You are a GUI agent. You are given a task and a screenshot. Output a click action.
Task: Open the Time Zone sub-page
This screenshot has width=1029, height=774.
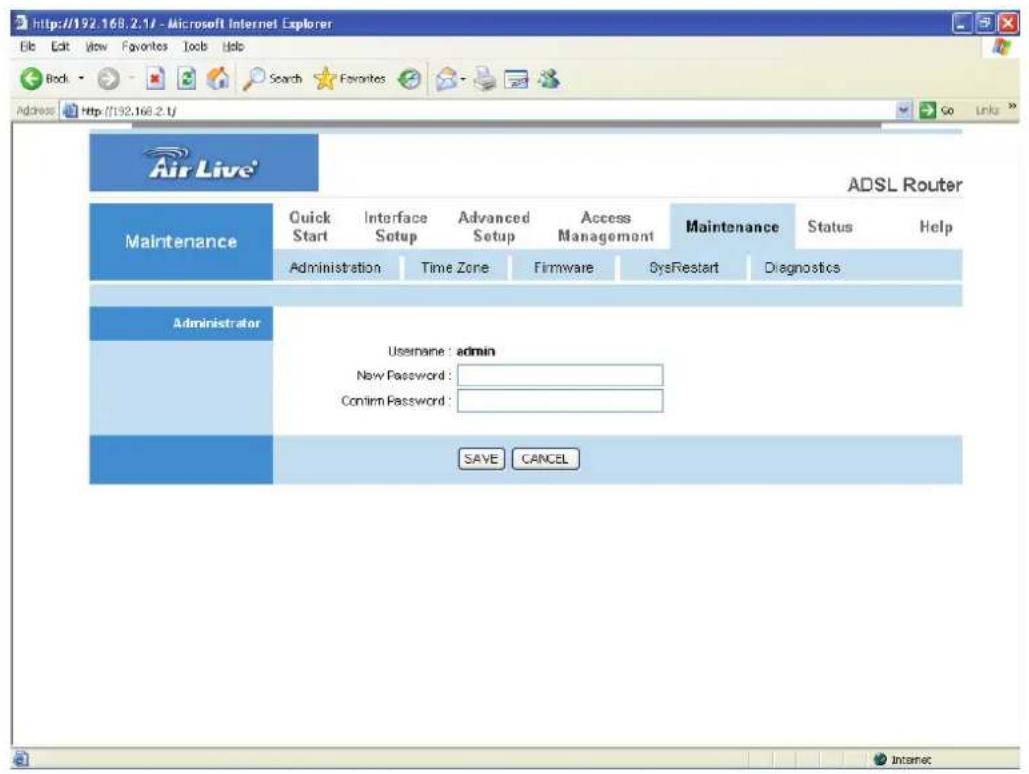coord(455,267)
